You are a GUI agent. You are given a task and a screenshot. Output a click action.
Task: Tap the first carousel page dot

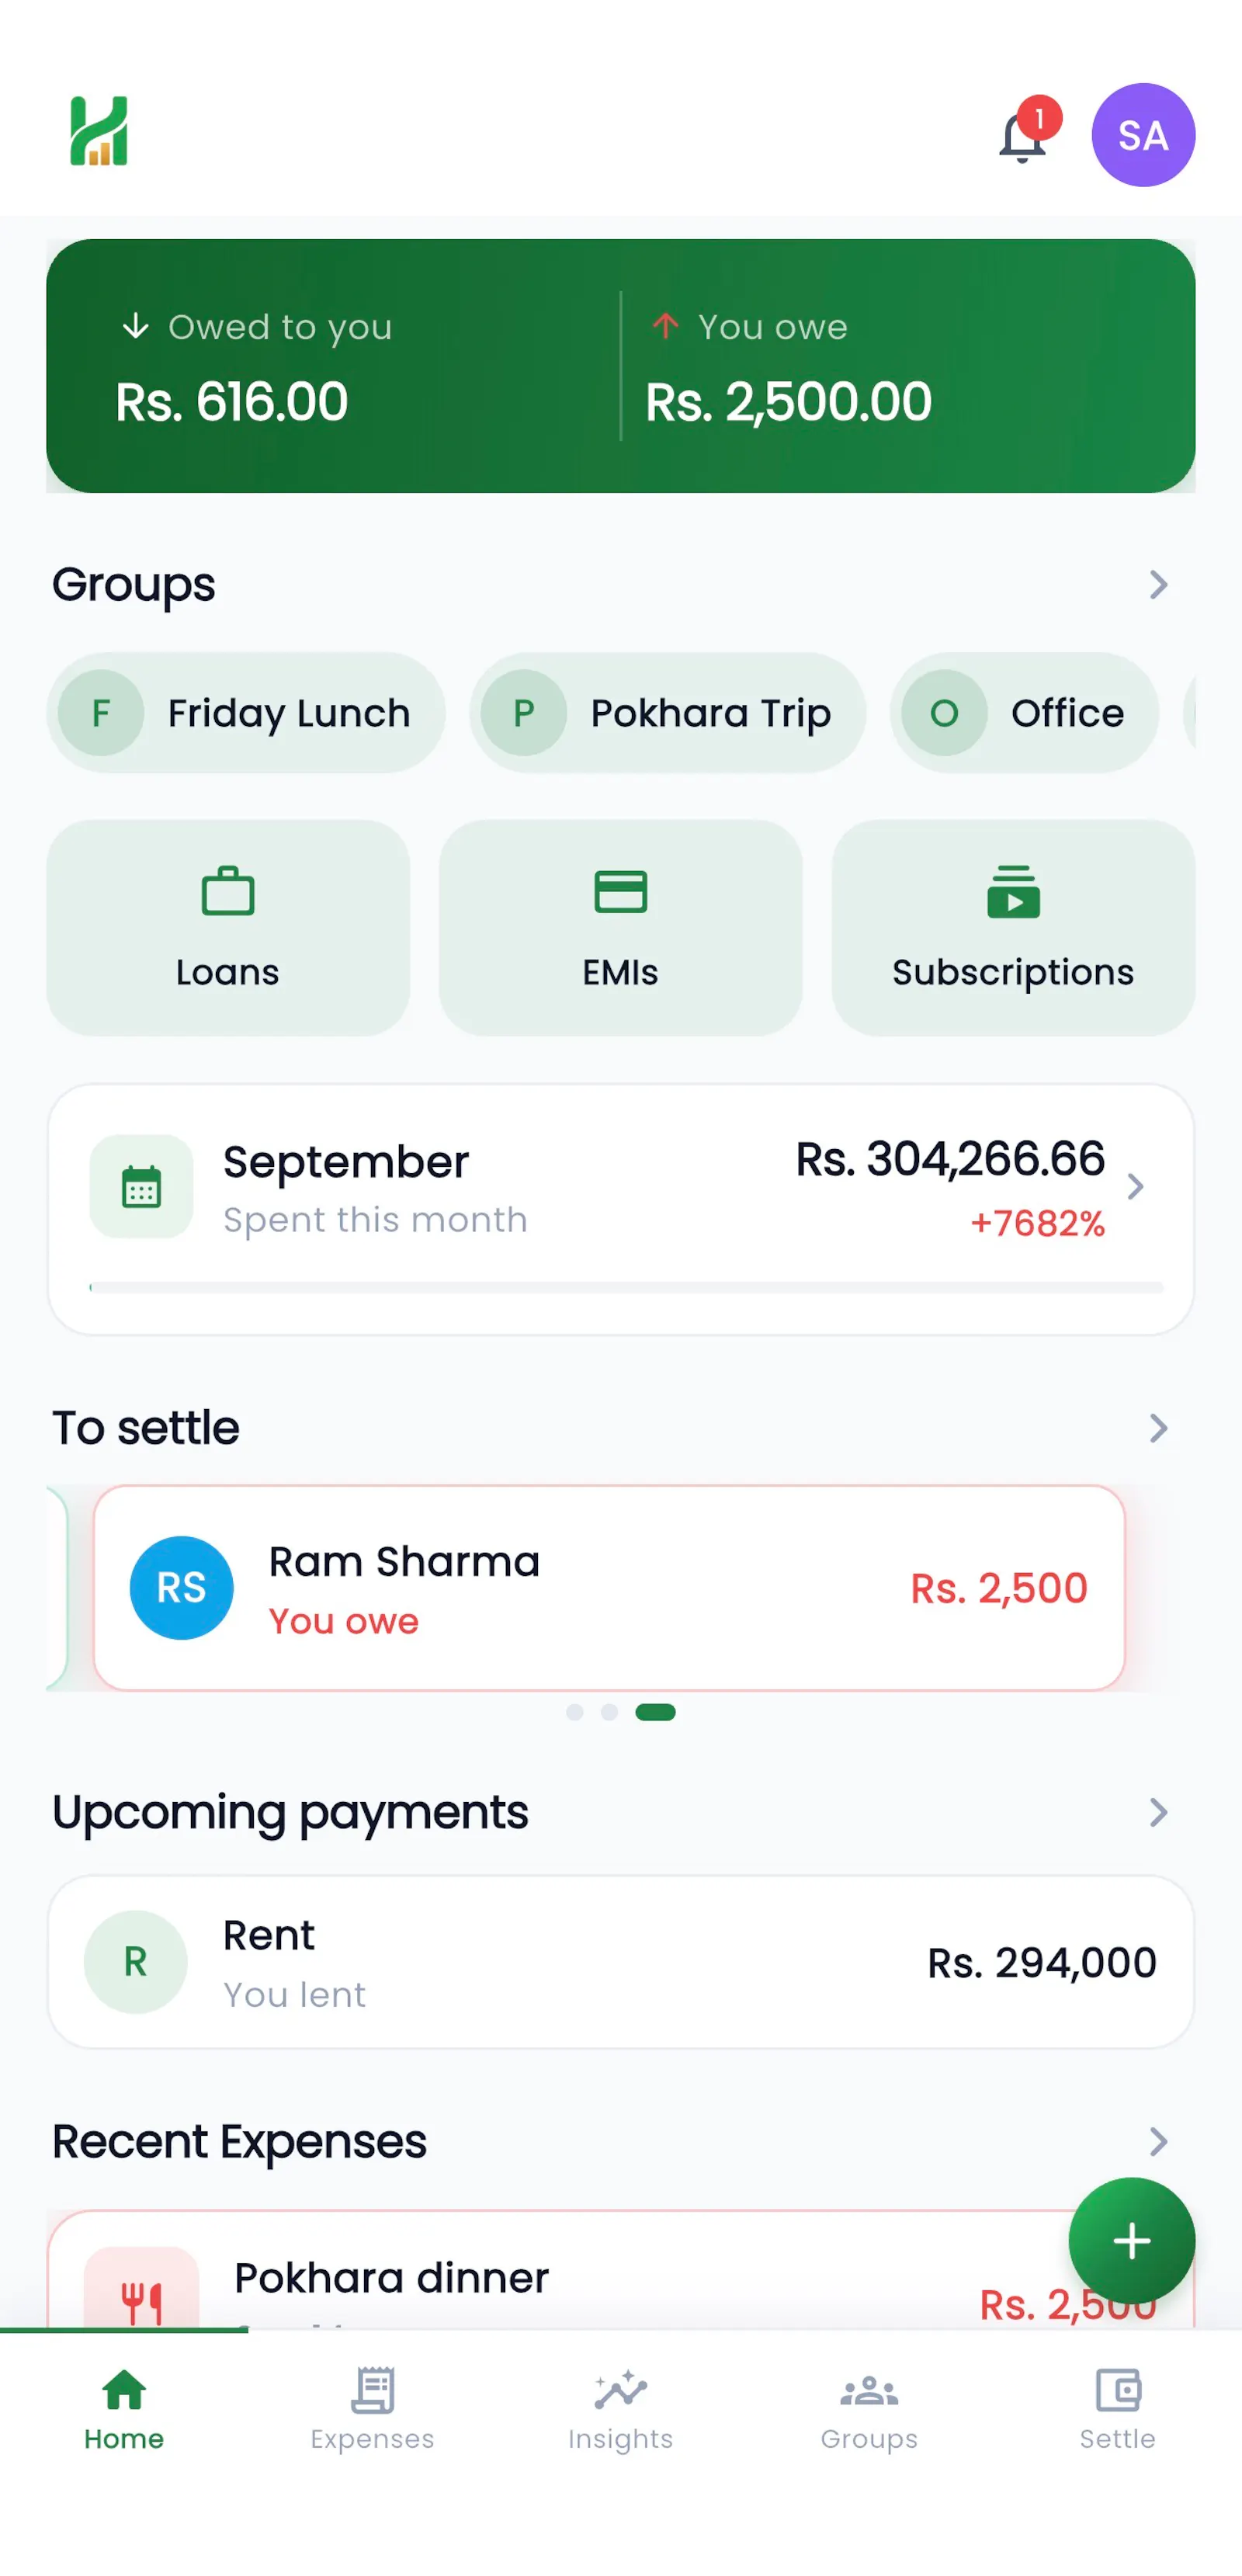click(x=574, y=1712)
